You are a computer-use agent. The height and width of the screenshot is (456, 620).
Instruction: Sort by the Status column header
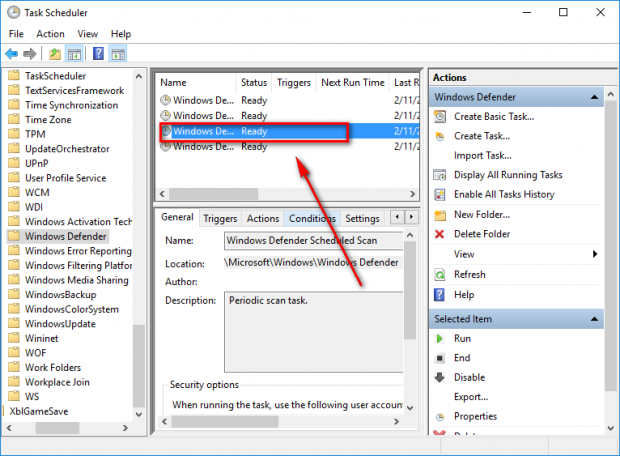pos(254,82)
